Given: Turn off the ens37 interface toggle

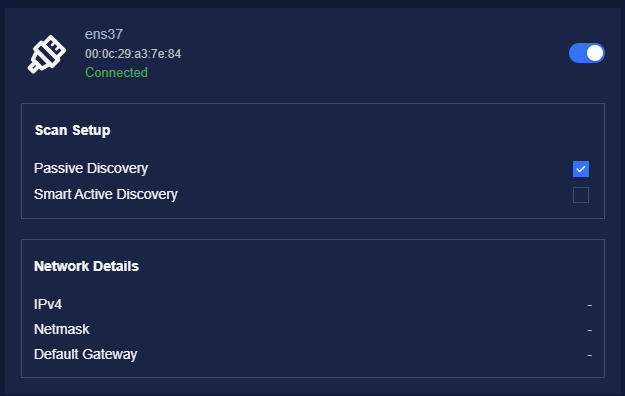Looking at the screenshot, I should [x=586, y=53].
